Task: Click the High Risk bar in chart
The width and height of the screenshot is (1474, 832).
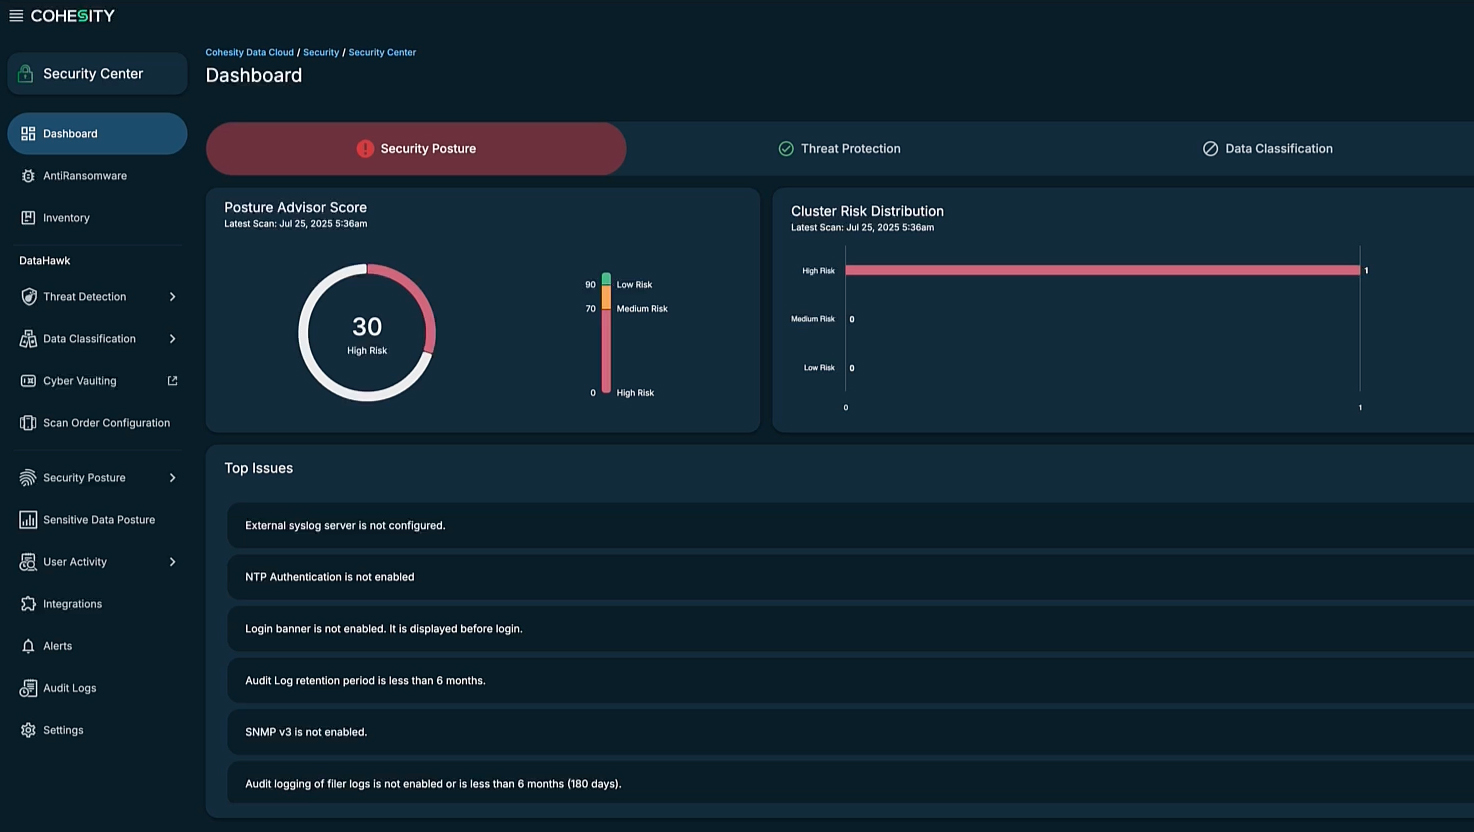Action: click(1102, 270)
